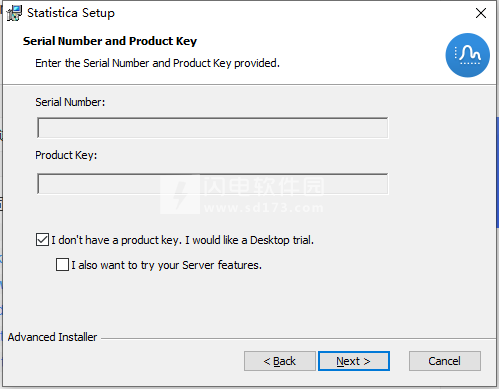Click the blue Statistica wave logo
This screenshot has height=389, width=499.
point(467,55)
